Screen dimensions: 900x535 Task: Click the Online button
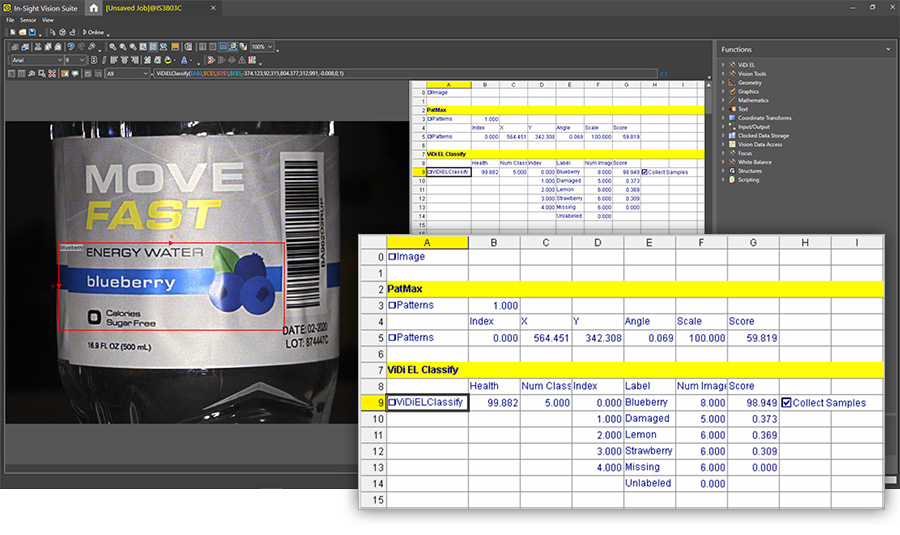(94, 32)
